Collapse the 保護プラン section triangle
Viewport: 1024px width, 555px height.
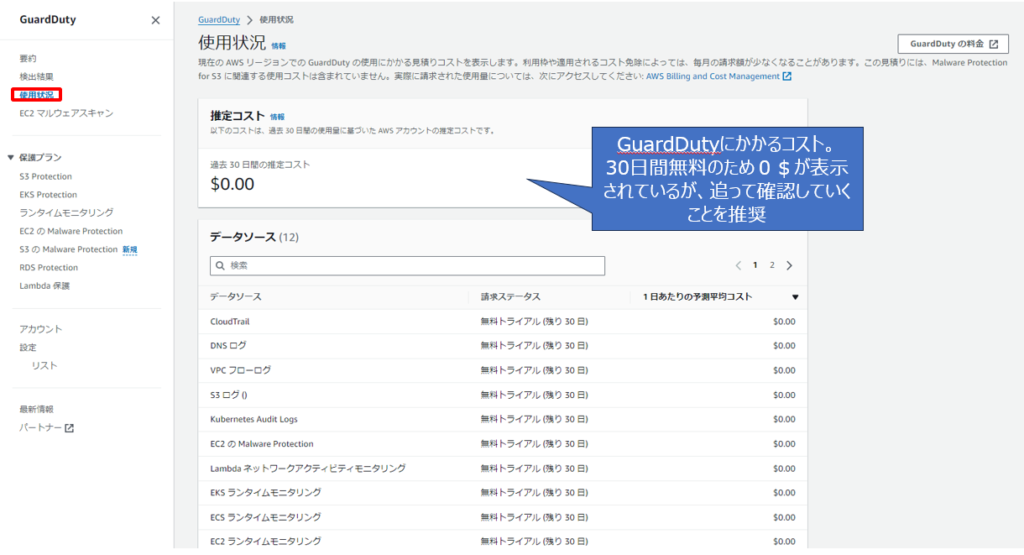pyautogui.click(x=10, y=157)
